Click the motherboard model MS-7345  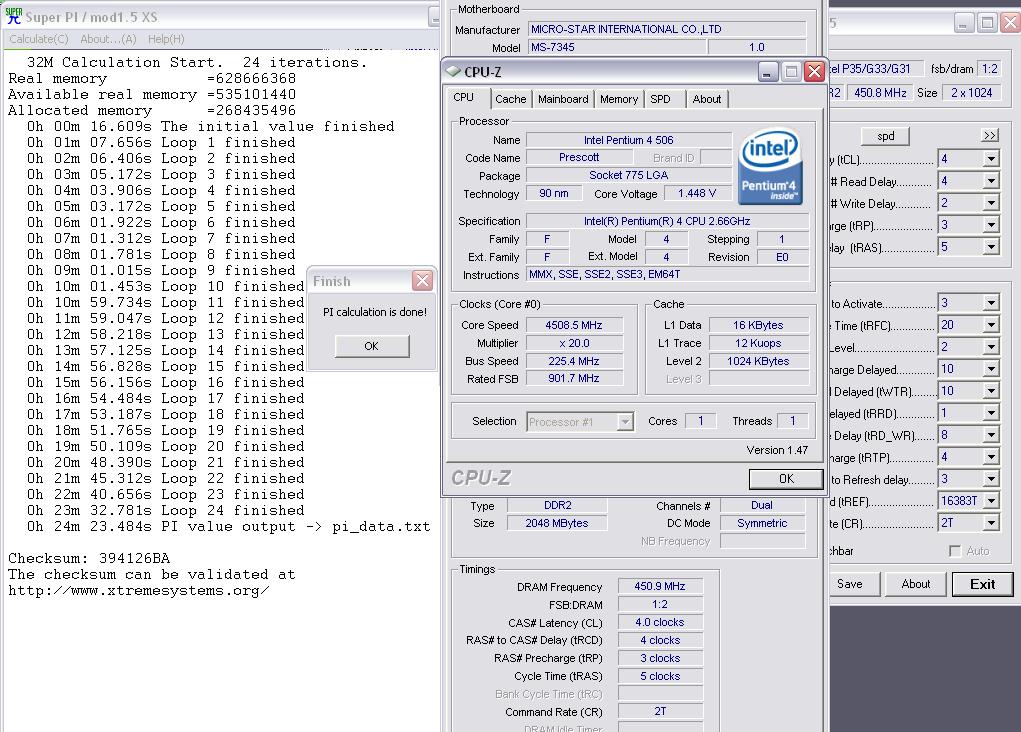pyautogui.click(x=617, y=47)
